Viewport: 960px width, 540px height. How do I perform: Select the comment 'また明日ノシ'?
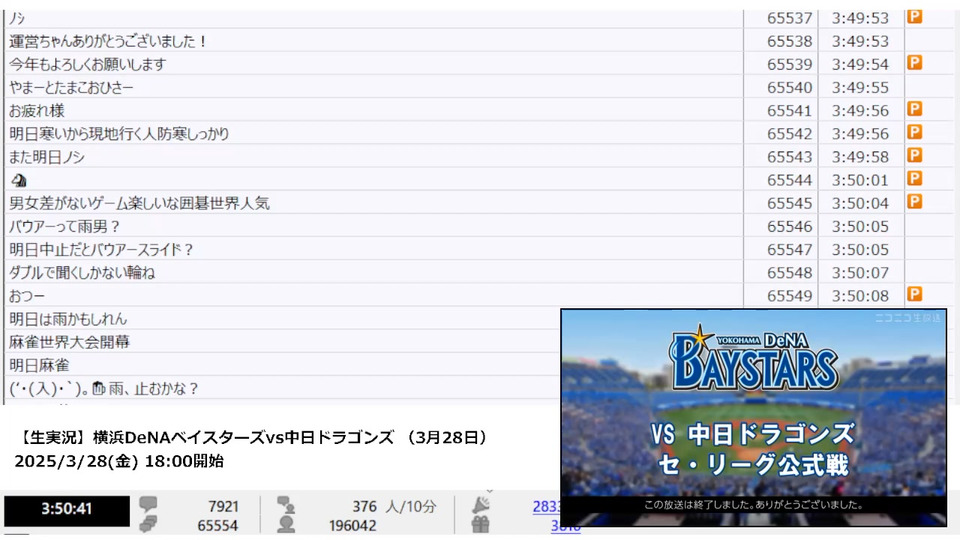(x=47, y=157)
